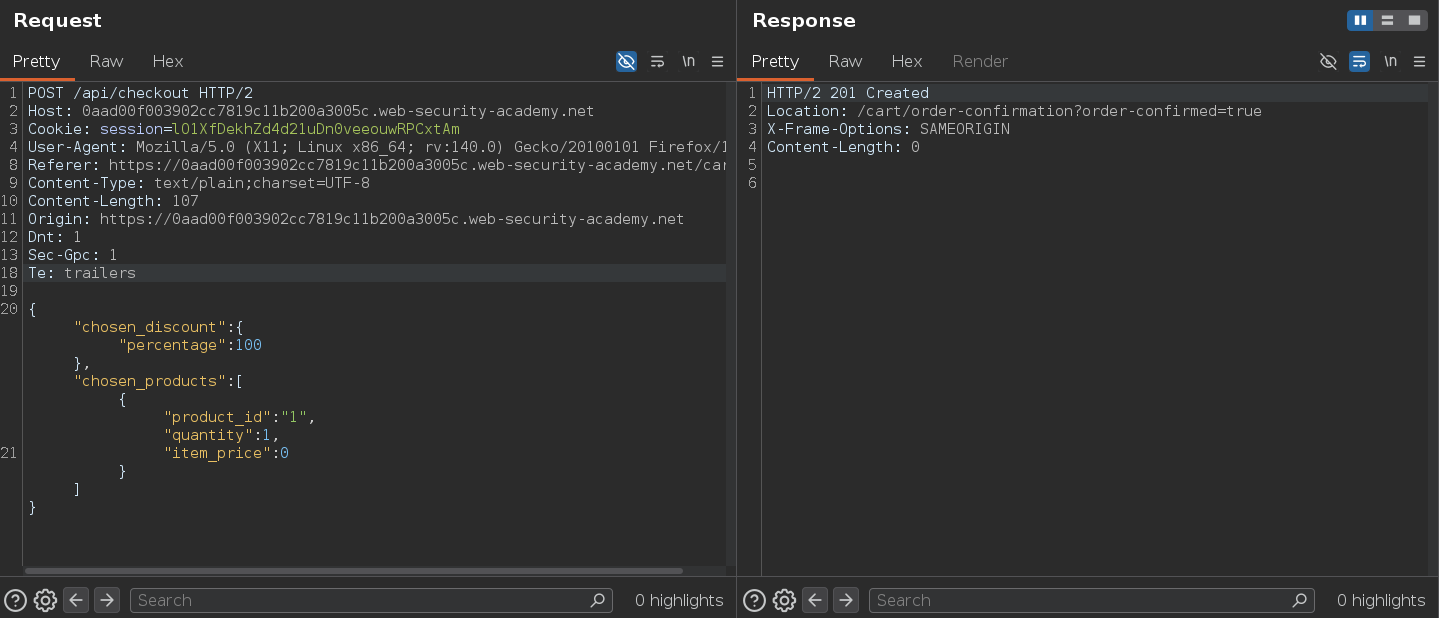Open the Response Render tab
Viewport: 1439px width, 618px height.
(980, 61)
